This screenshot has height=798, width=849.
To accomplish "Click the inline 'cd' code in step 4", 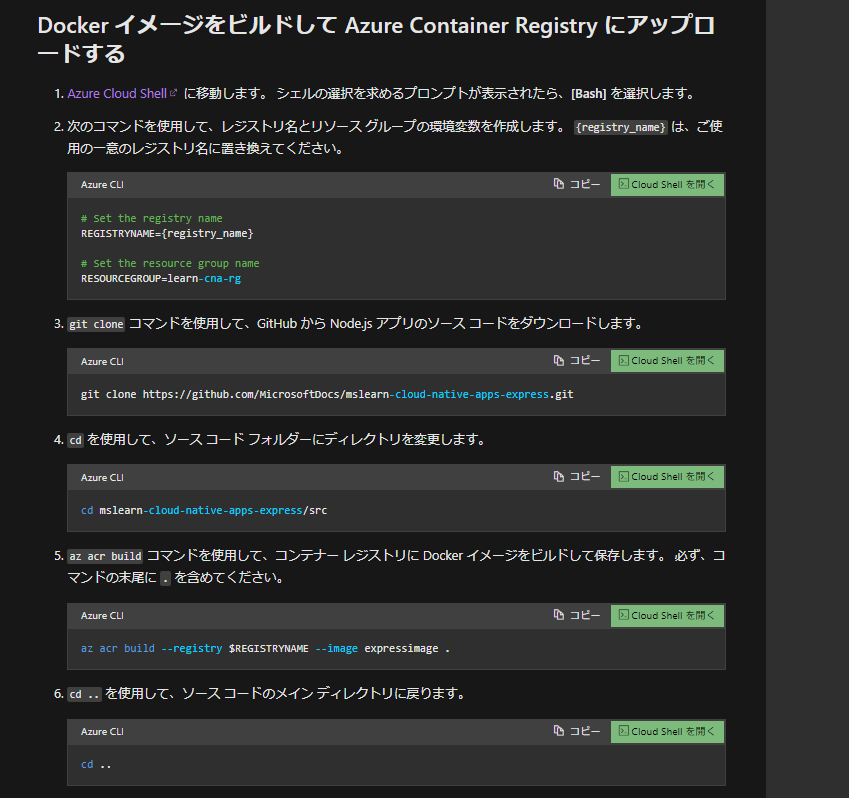I will coord(75,440).
